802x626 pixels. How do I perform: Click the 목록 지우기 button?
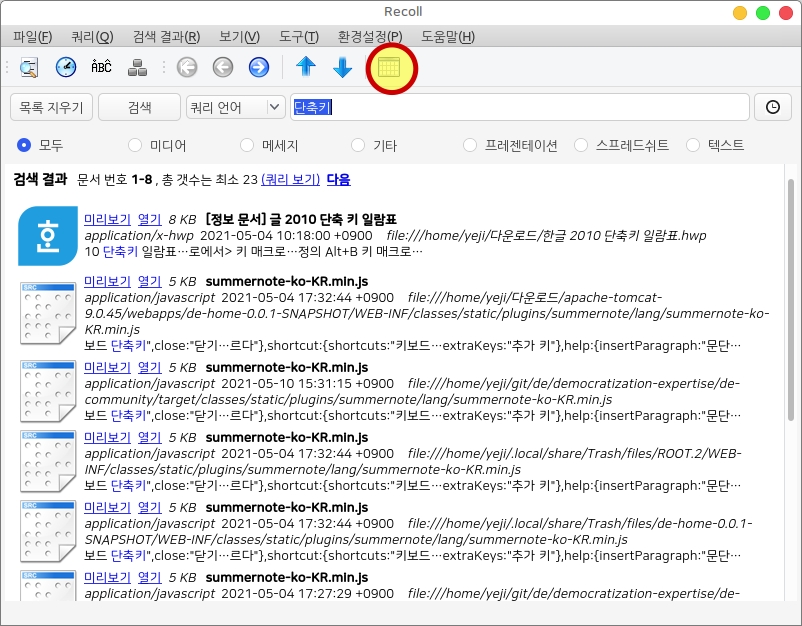(x=52, y=107)
